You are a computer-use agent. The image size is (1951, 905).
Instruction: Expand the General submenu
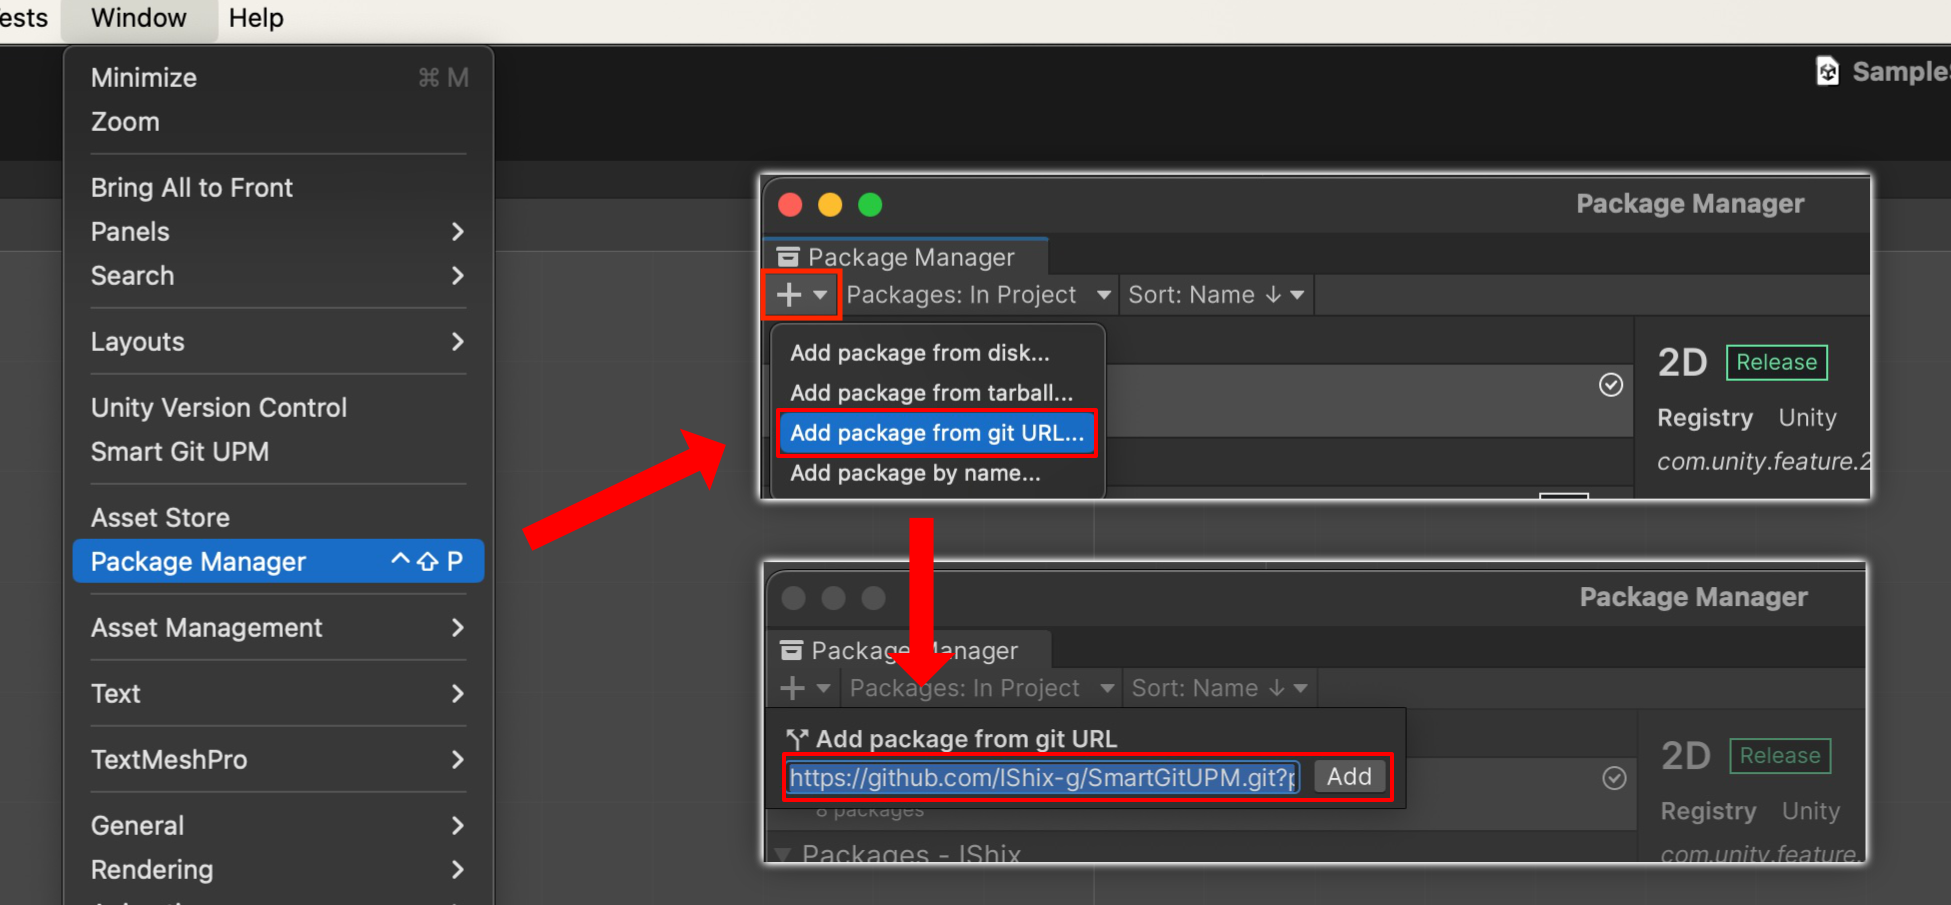pos(279,825)
